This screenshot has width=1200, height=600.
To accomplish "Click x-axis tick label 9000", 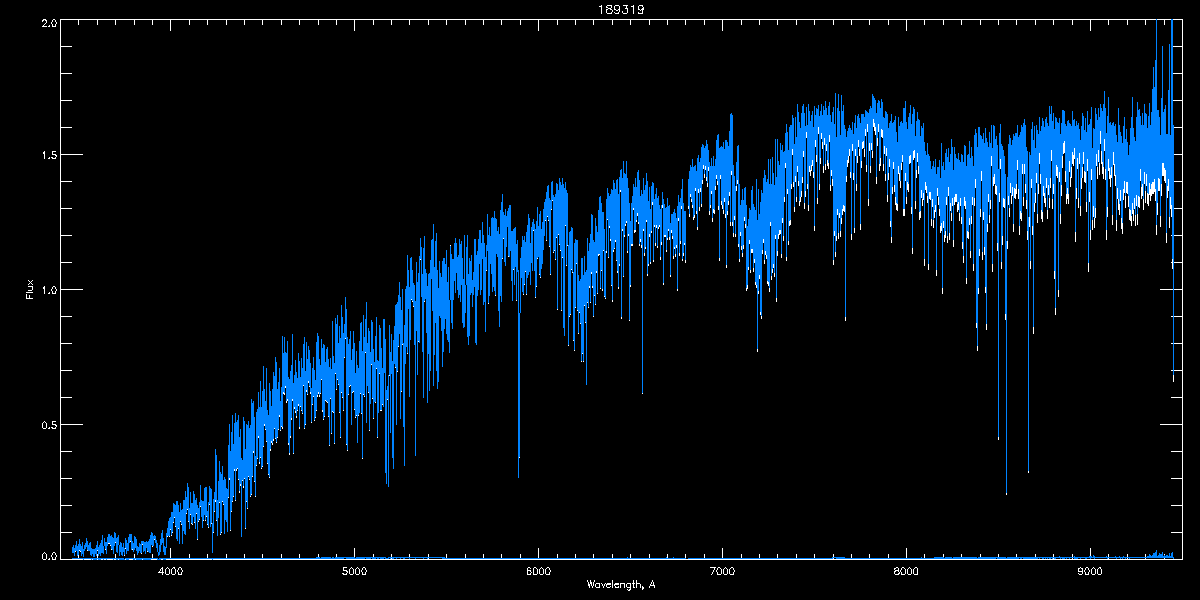I will 1090,571.
